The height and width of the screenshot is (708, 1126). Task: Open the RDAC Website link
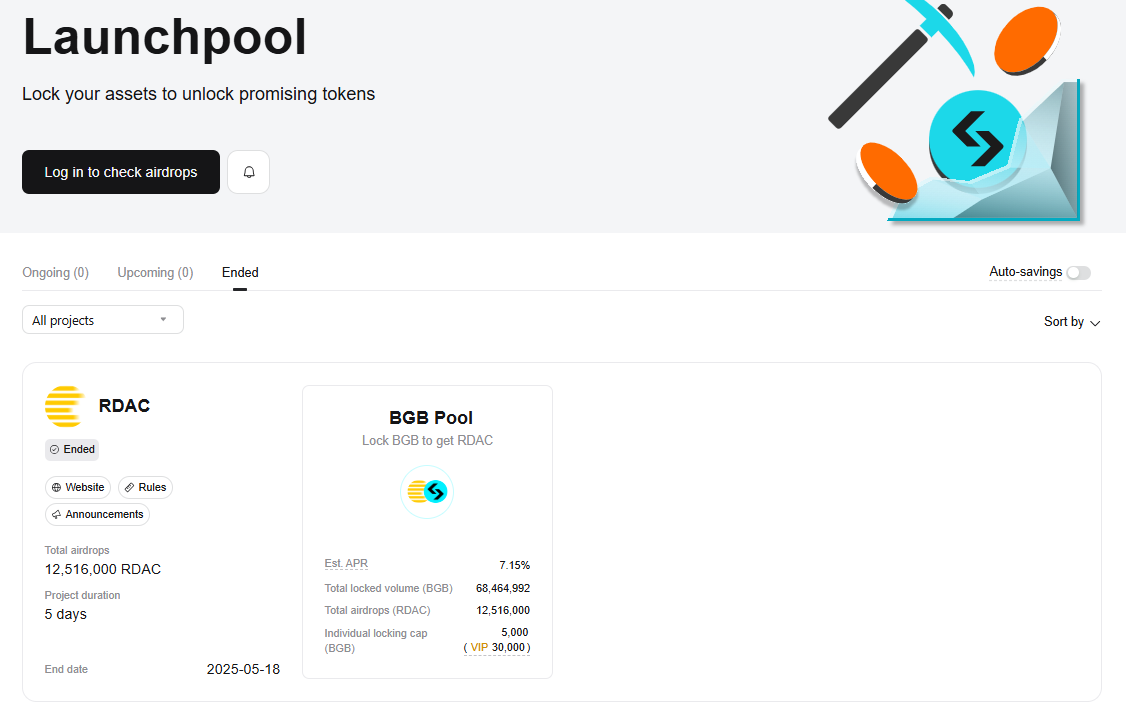(x=78, y=488)
